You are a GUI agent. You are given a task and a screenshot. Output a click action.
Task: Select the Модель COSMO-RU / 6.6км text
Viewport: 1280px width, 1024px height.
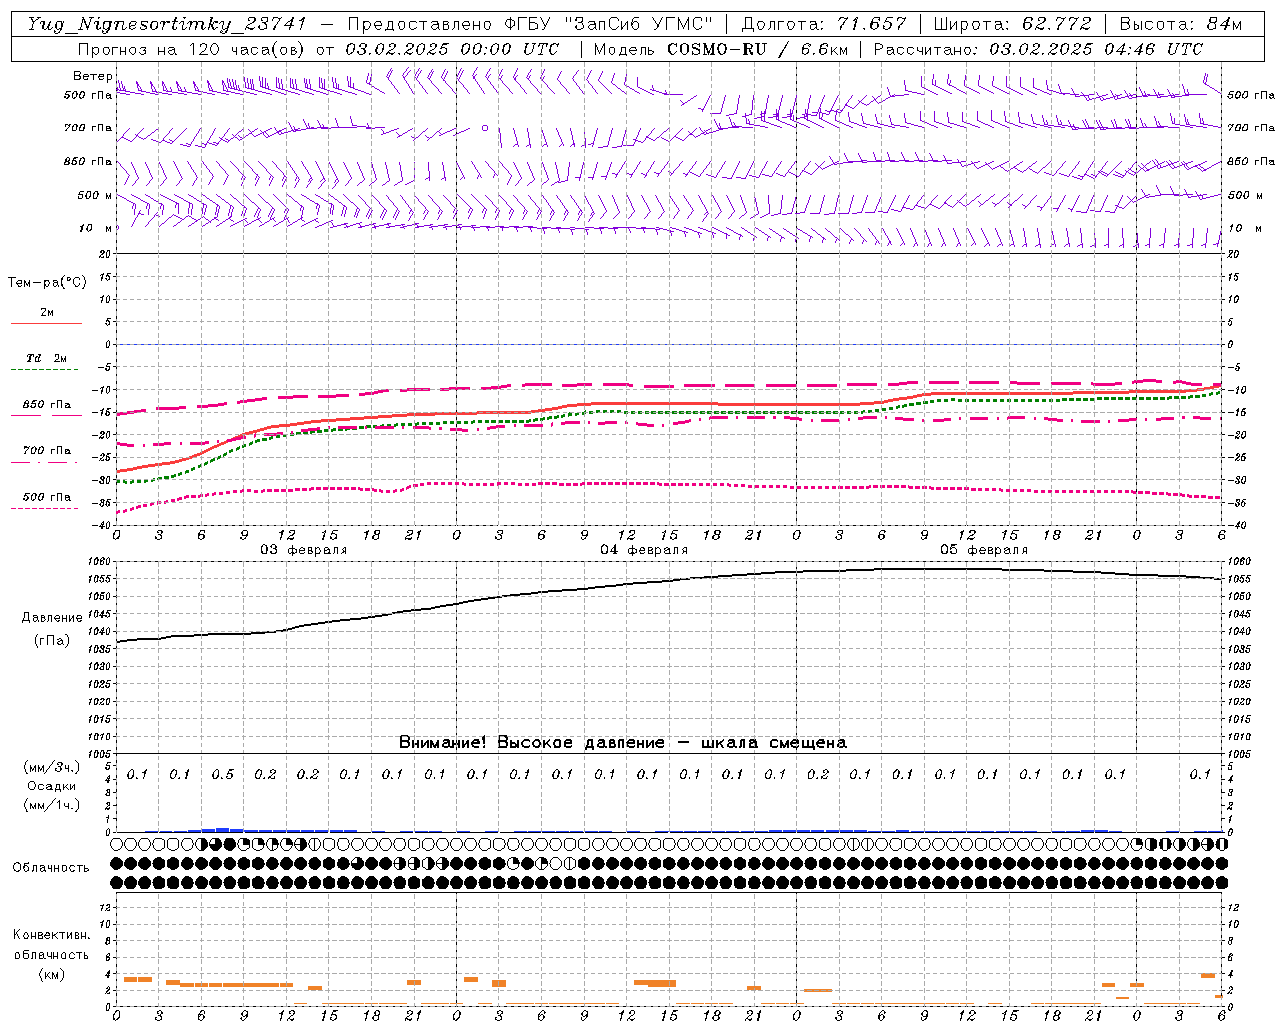(x=721, y=49)
